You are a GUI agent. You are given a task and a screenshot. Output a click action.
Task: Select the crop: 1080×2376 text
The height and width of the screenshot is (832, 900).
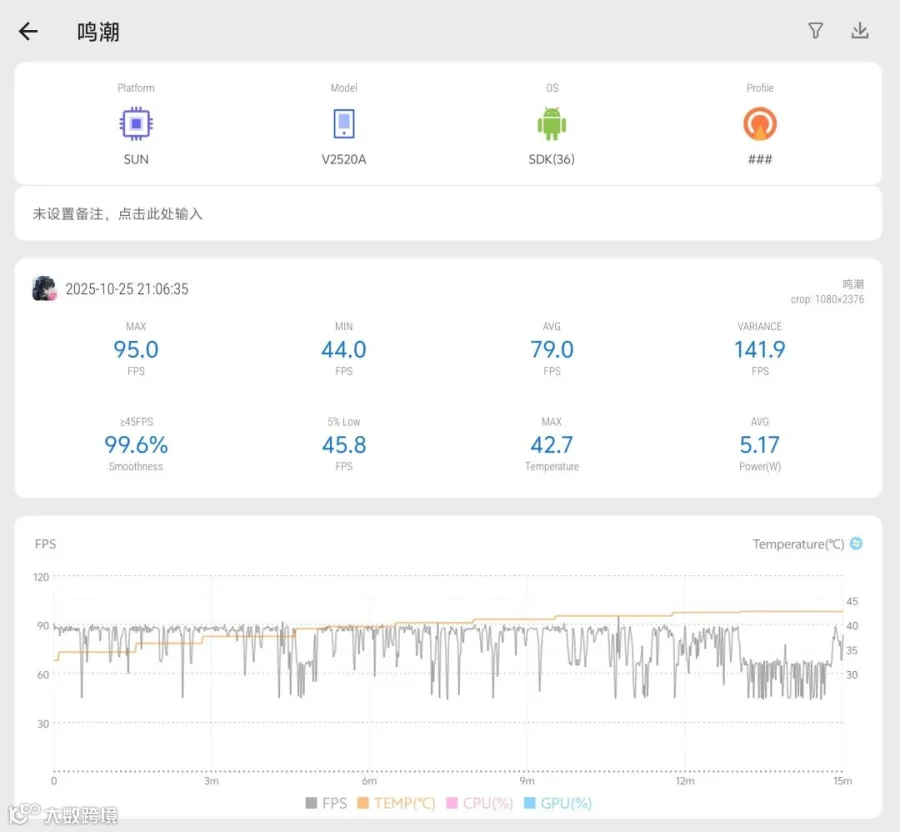tap(827, 299)
